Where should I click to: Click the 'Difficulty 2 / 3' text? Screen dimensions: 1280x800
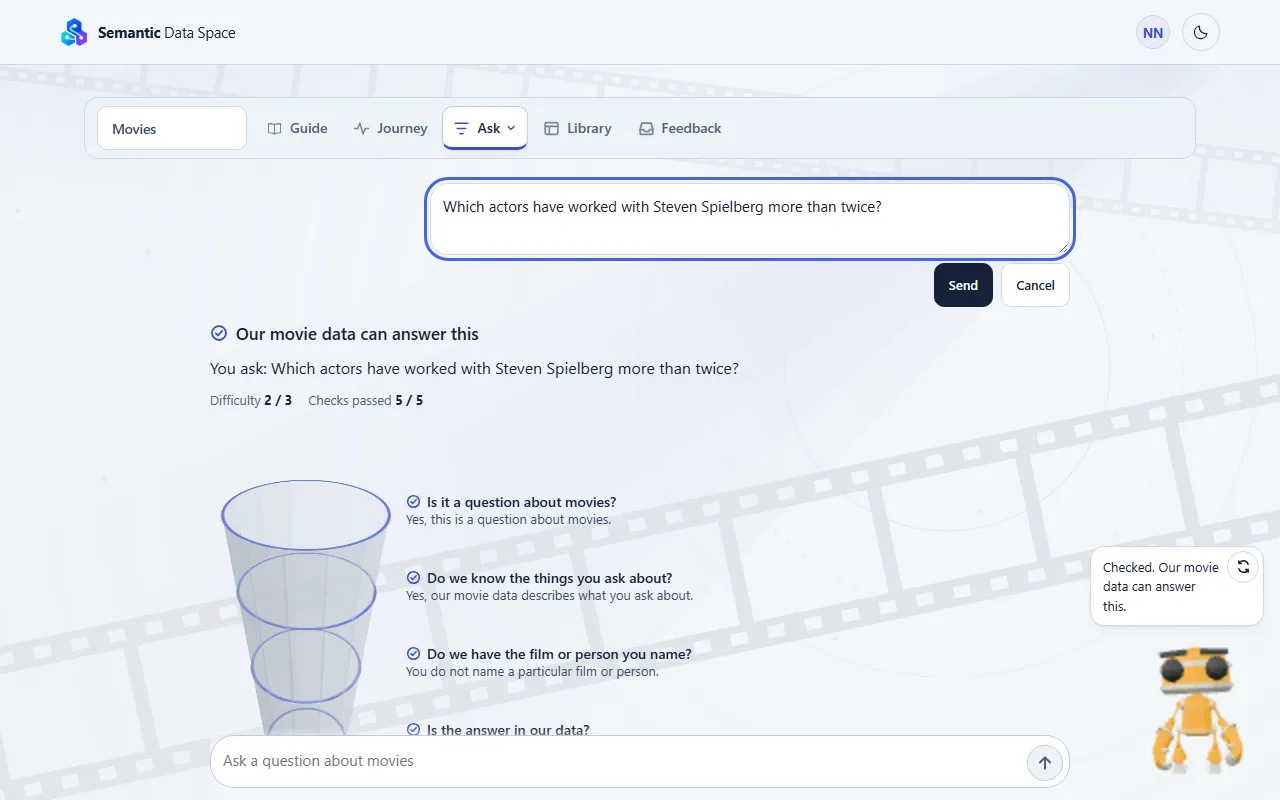click(251, 400)
